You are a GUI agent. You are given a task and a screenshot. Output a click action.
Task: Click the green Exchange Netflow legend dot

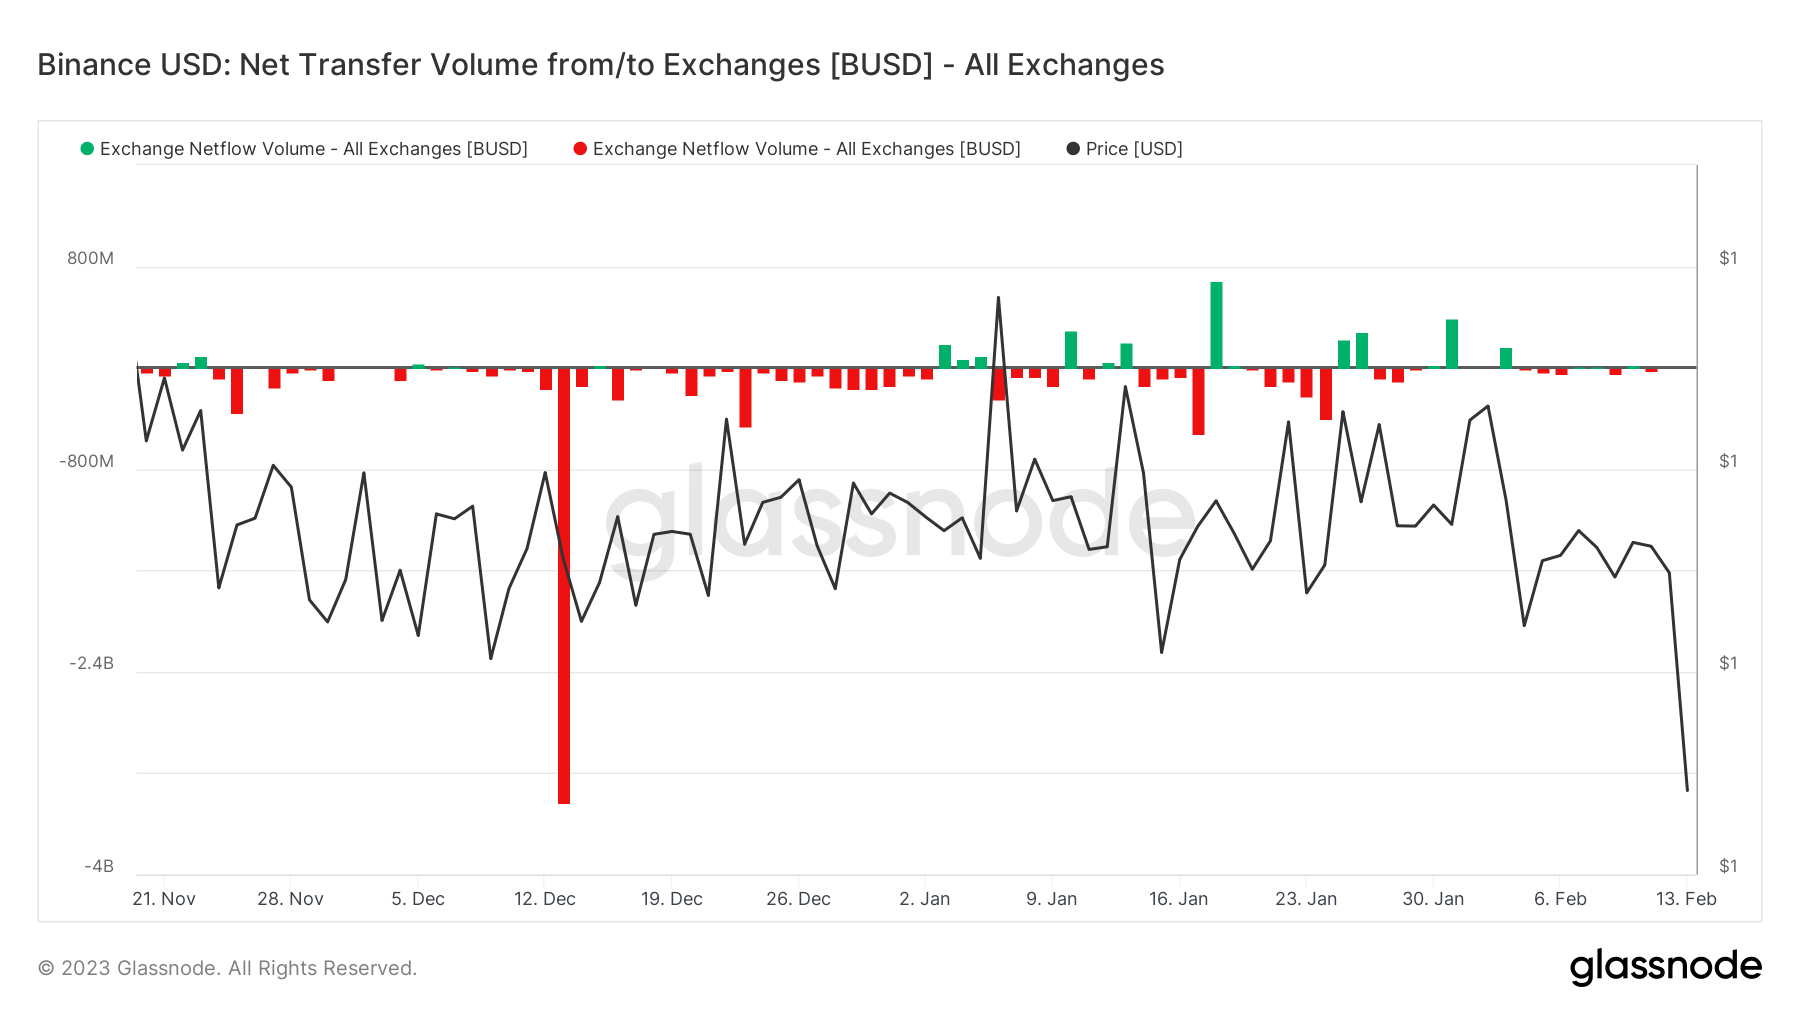(88, 148)
